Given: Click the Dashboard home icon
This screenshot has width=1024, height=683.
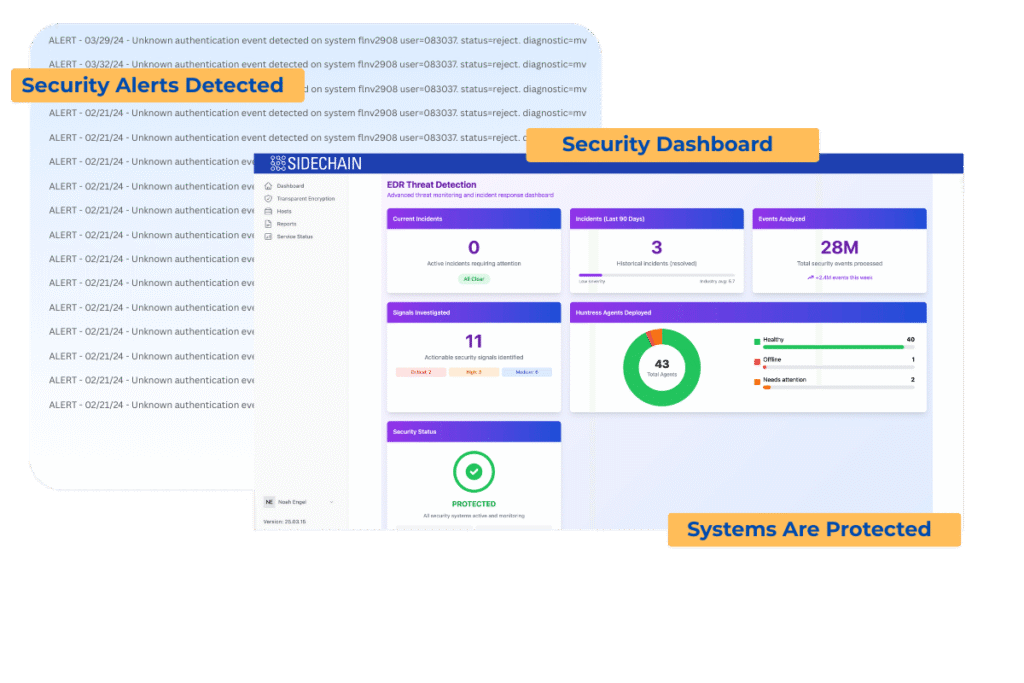Looking at the screenshot, I should (x=268, y=186).
